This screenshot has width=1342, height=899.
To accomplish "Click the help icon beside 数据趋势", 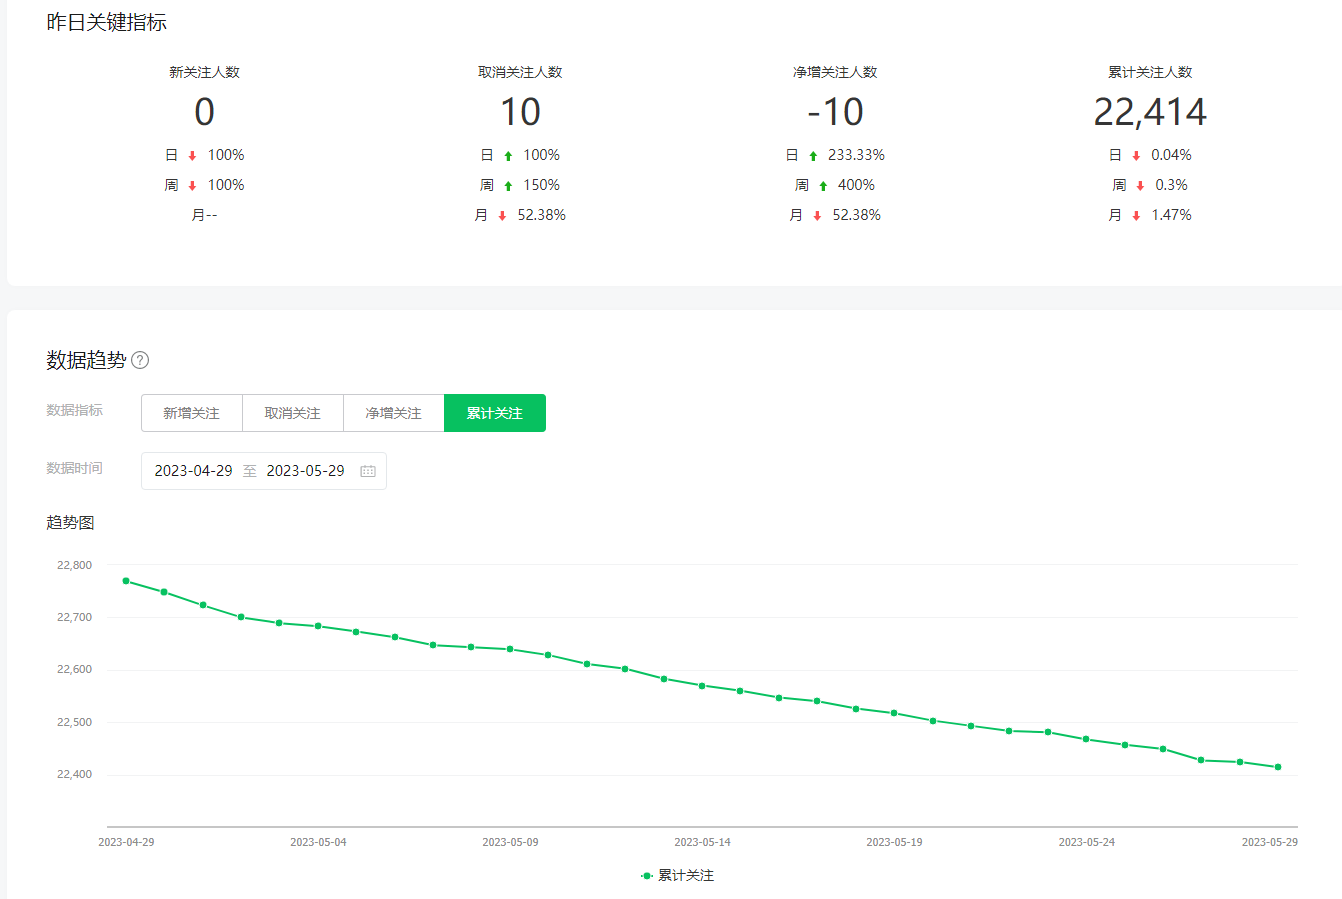I will point(140,360).
